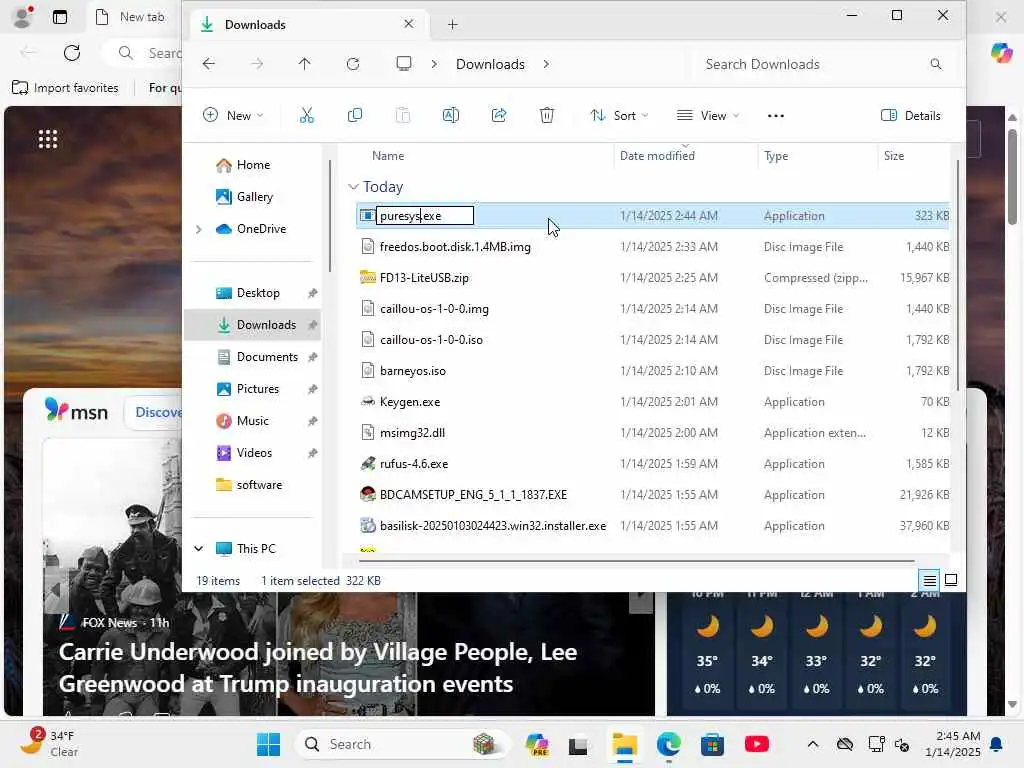Open the Windows Start button
This screenshot has width=1024, height=768.
[268, 744]
